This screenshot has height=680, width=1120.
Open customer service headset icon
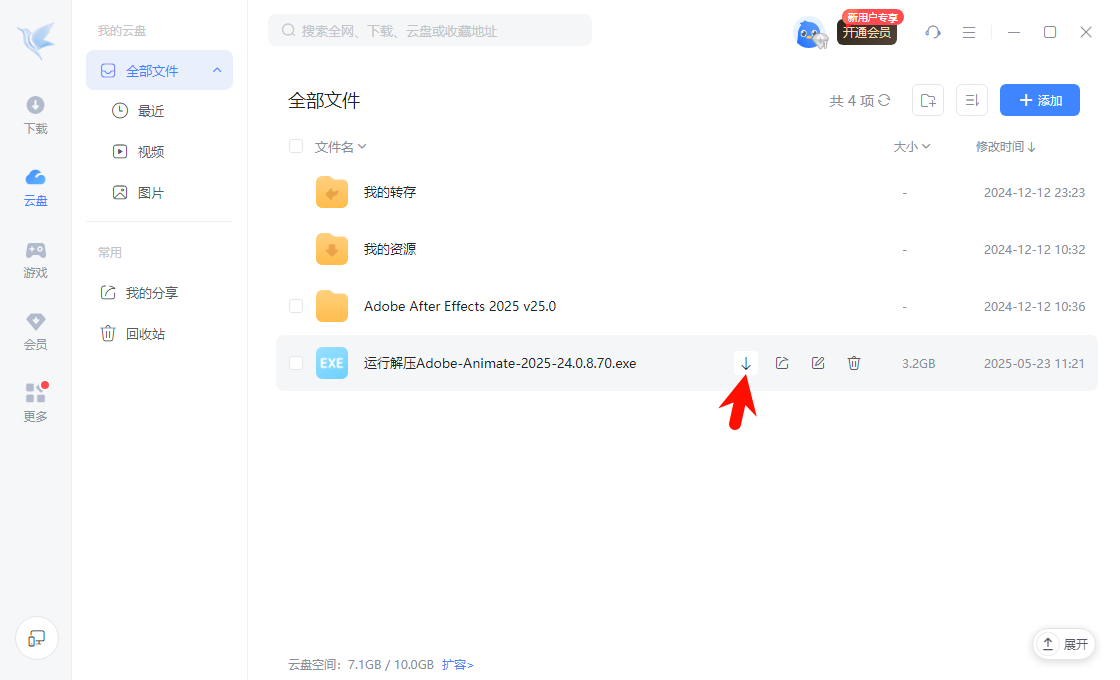click(x=933, y=32)
